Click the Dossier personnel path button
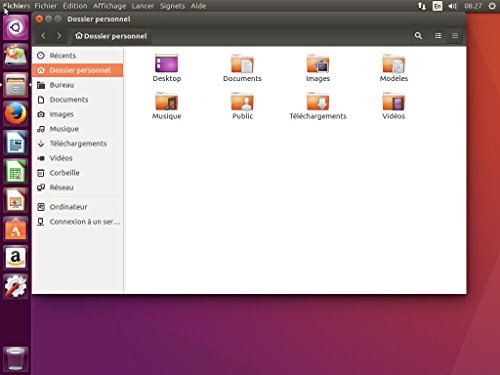The height and width of the screenshot is (375, 500). point(111,36)
